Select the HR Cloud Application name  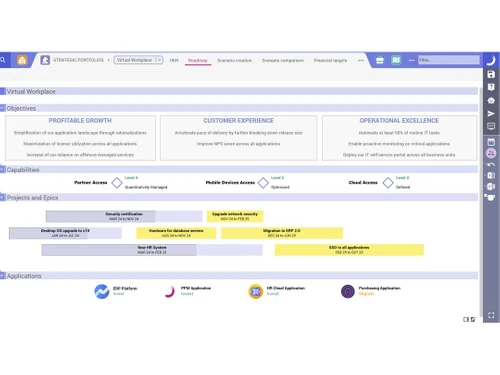point(286,288)
